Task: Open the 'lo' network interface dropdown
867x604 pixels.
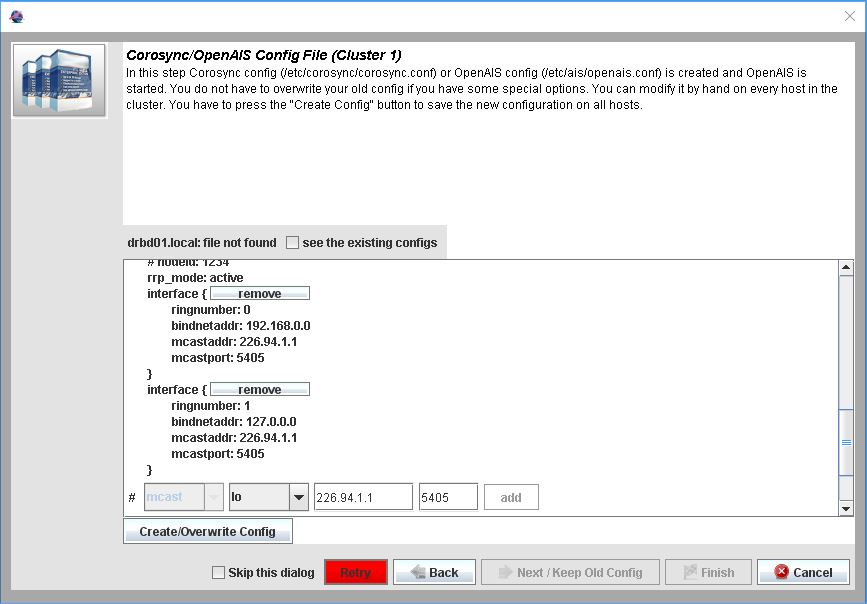Action: tap(269, 497)
